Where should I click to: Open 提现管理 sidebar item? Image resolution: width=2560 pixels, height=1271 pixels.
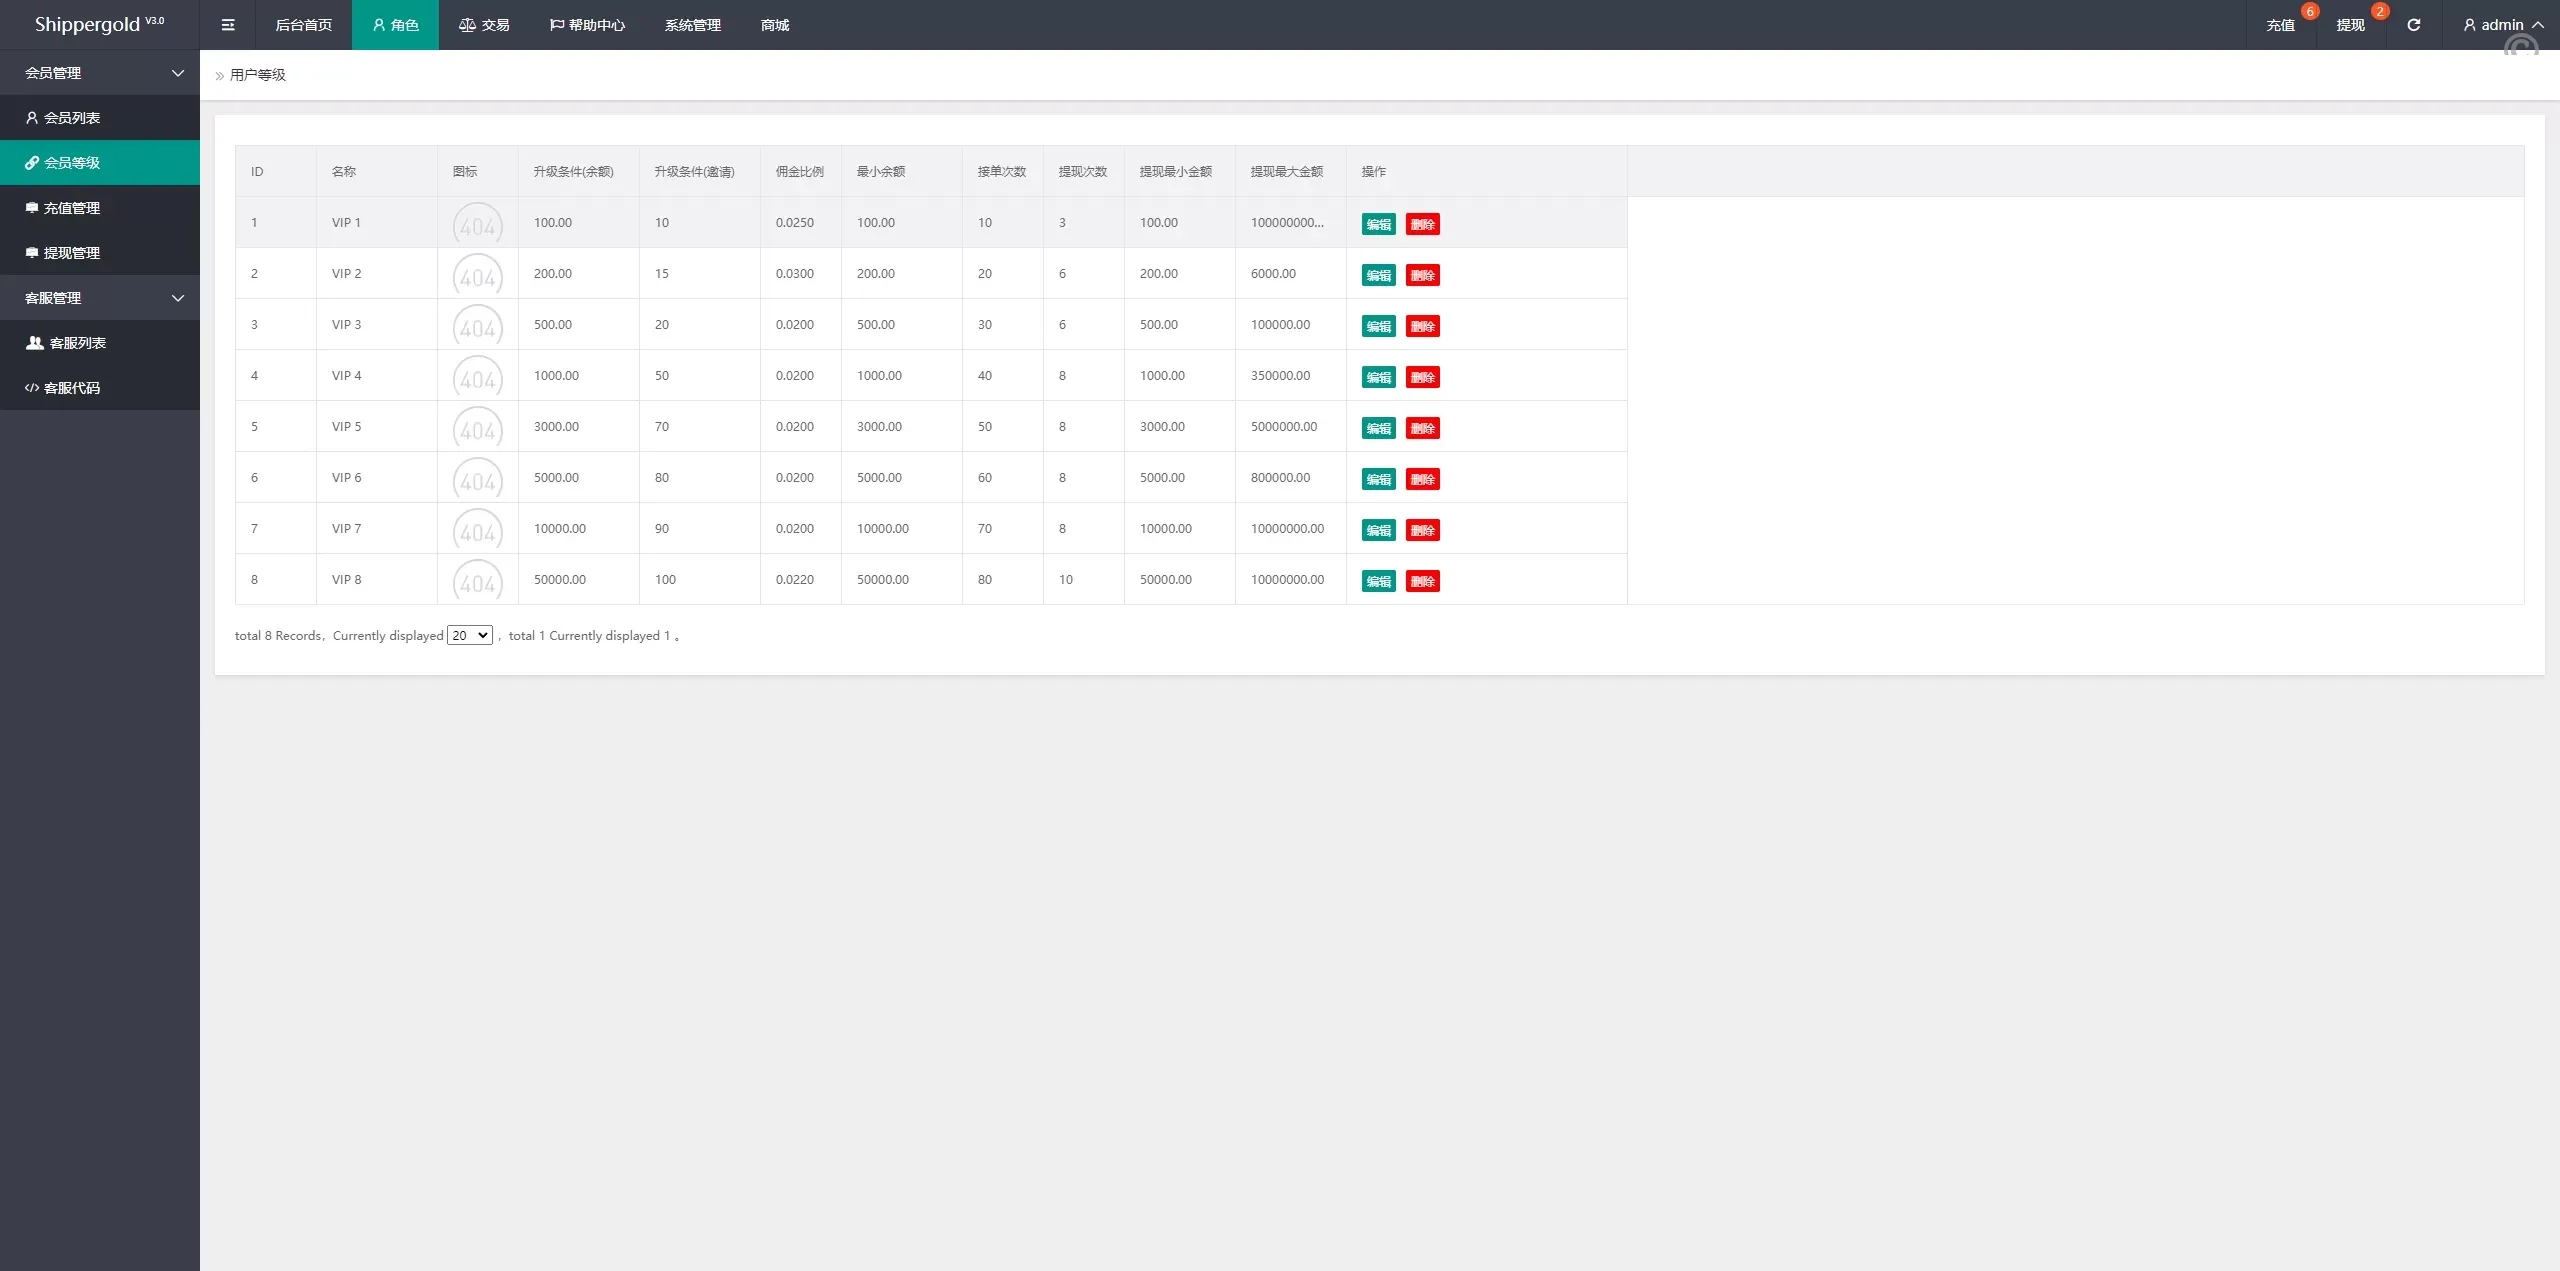click(71, 253)
